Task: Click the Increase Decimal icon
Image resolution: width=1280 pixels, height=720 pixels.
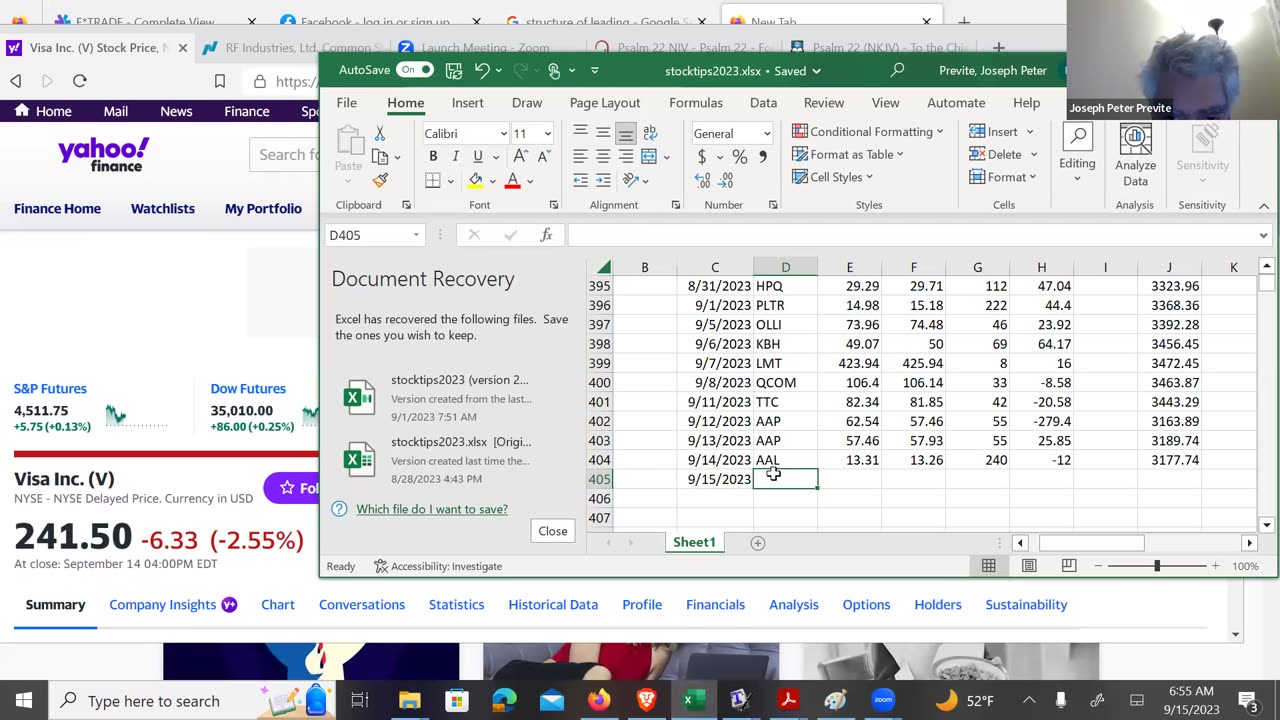Action: (703, 180)
